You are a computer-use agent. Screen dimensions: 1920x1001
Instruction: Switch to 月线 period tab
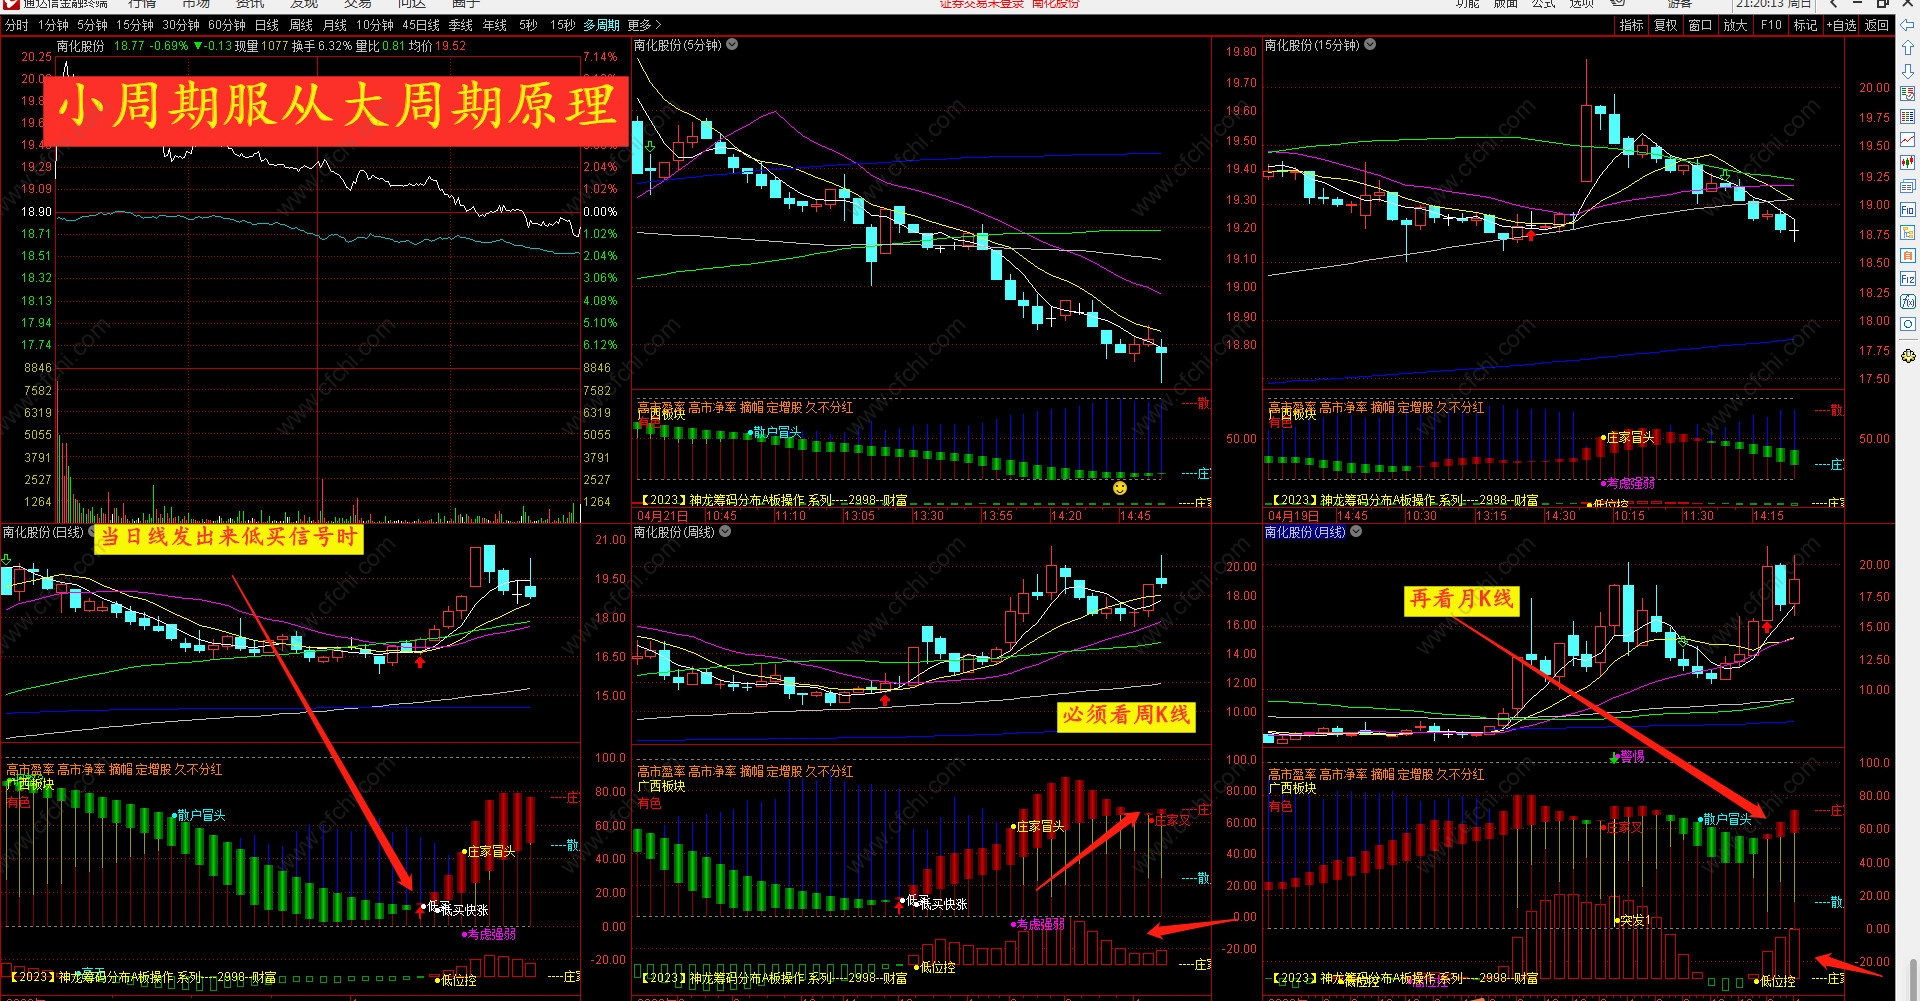[x=335, y=25]
